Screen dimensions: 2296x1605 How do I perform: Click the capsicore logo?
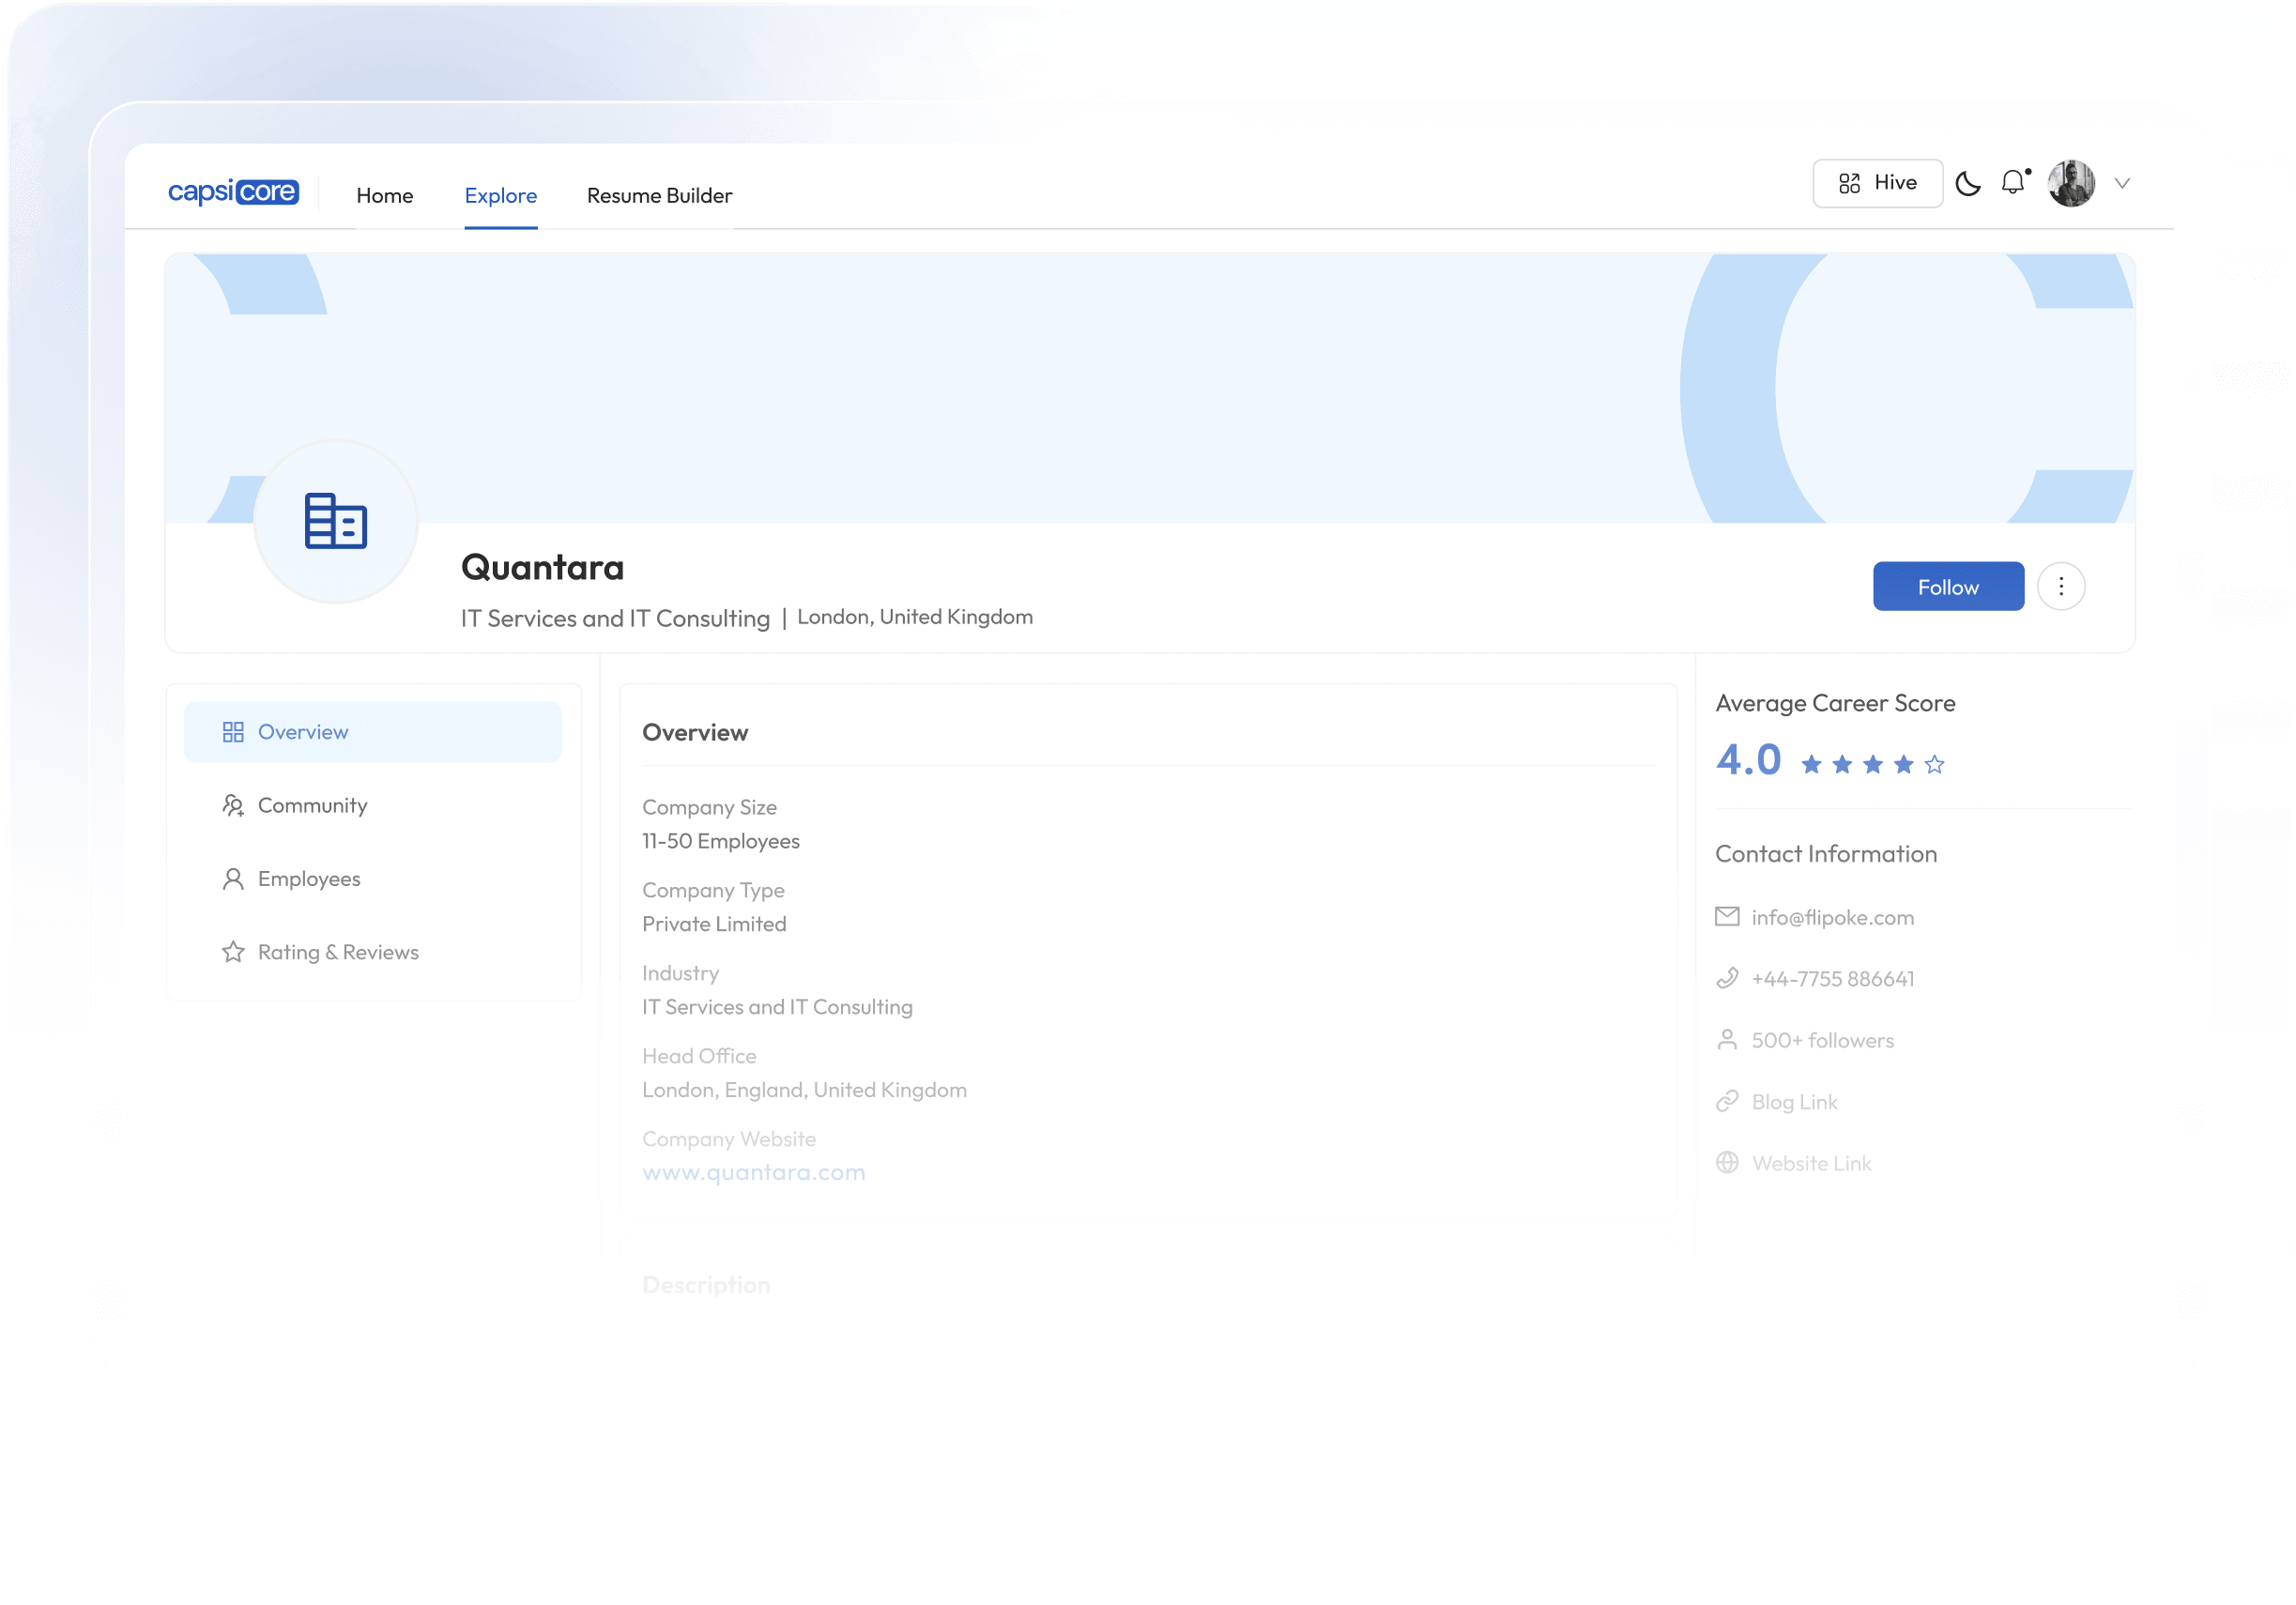[232, 191]
